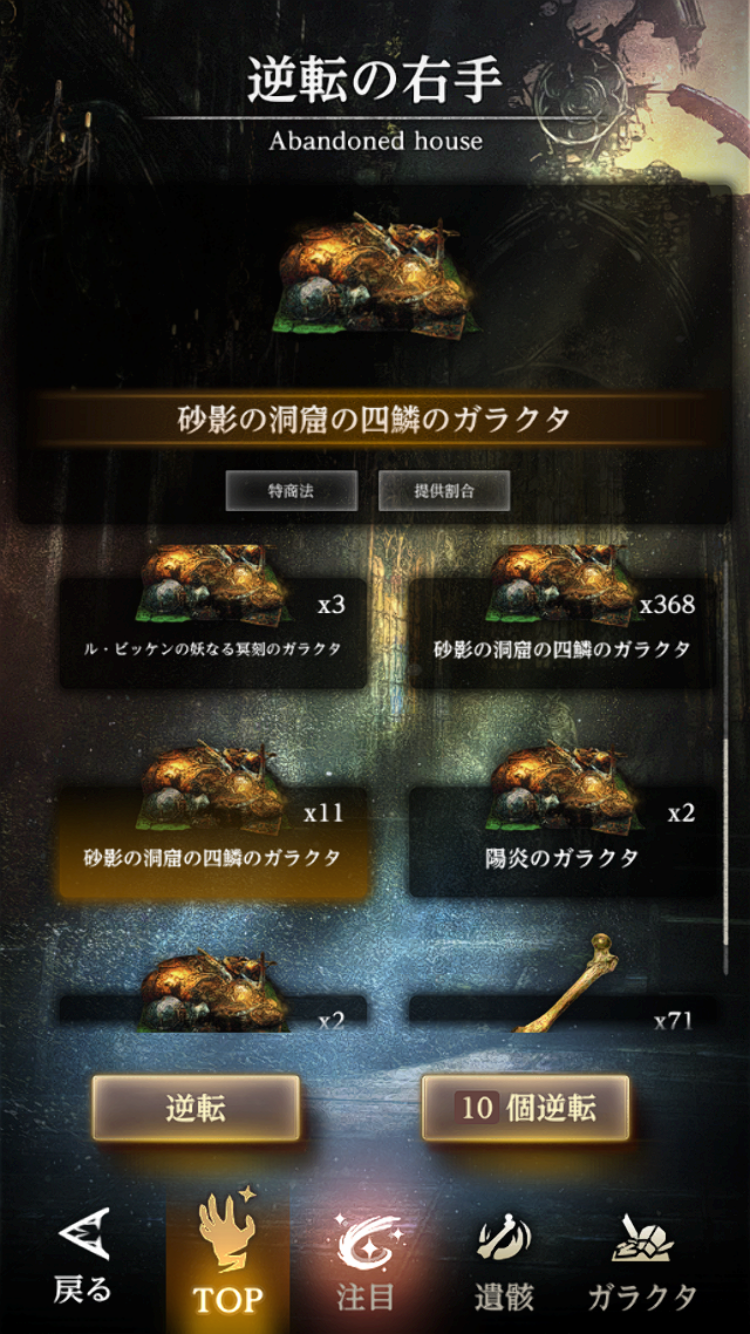Click the Abandoned house subtitle text

(375, 141)
